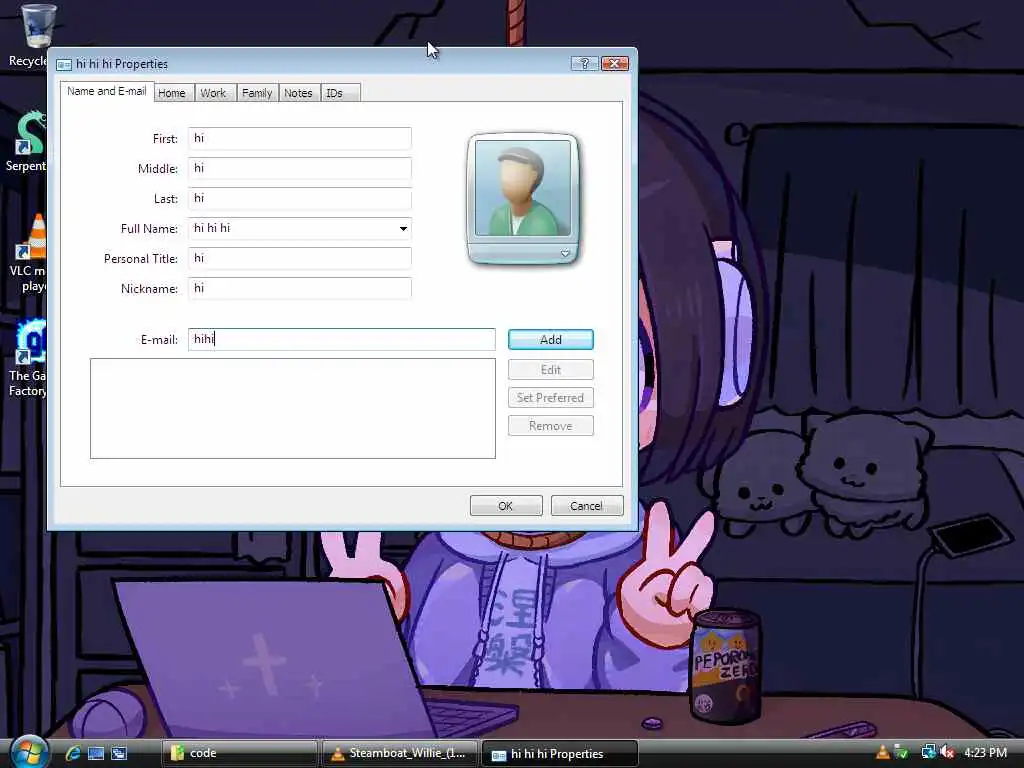1024x768 pixels.
Task: Click Show Desktop quick launch icon
Action: (96, 753)
